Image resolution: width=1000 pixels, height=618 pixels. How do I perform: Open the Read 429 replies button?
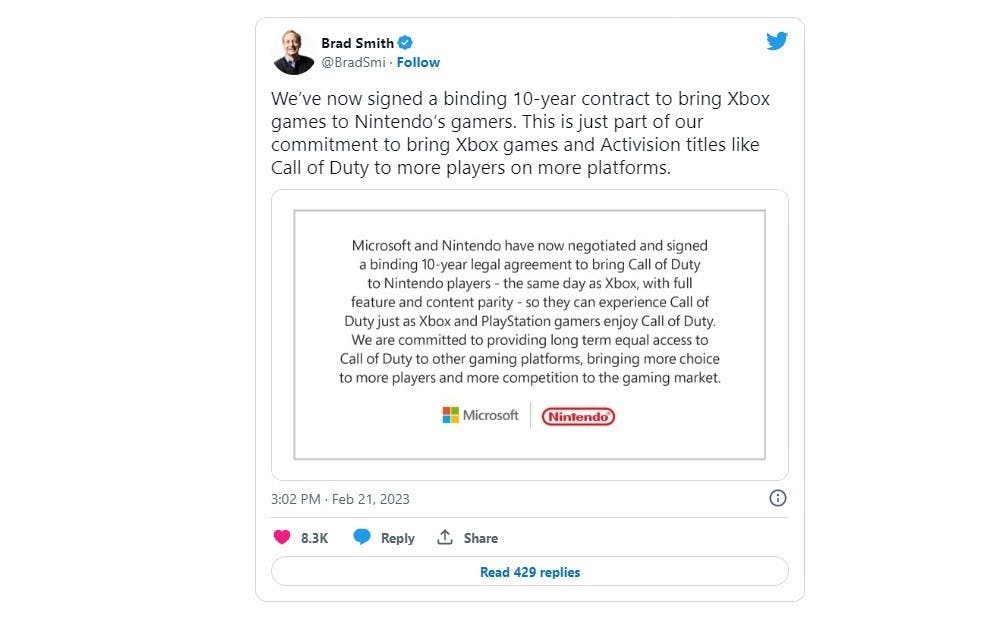pos(529,572)
